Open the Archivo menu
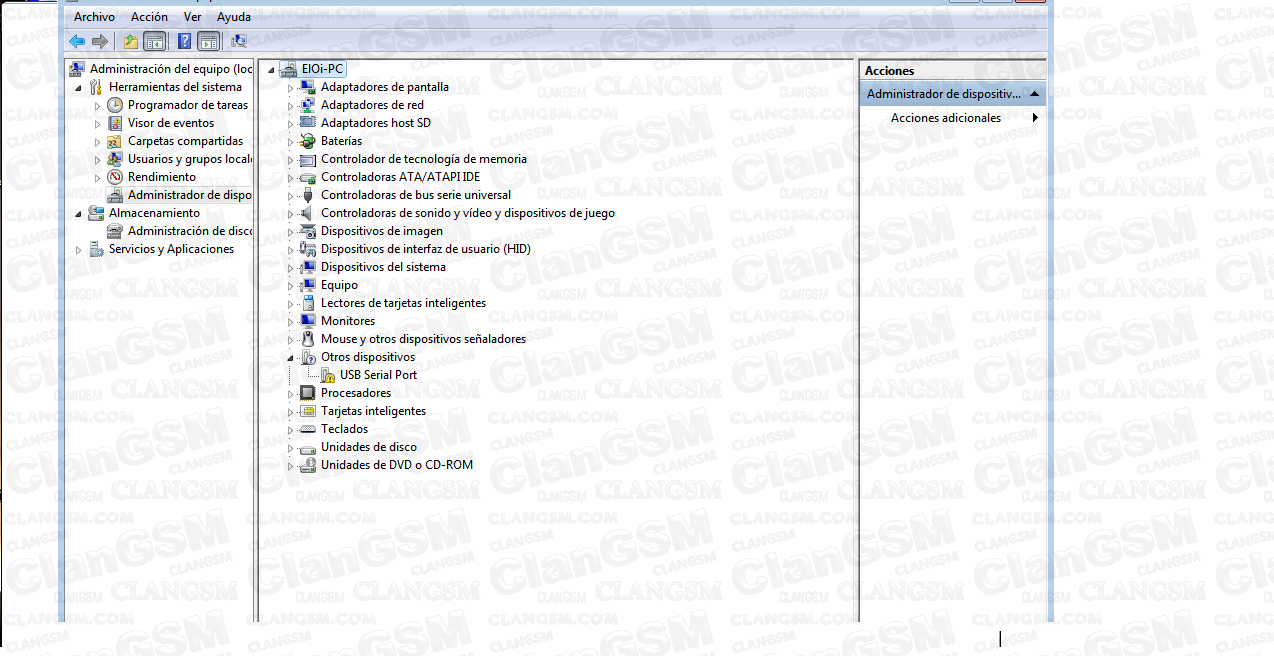This screenshot has width=1274, height=656. point(94,17)
